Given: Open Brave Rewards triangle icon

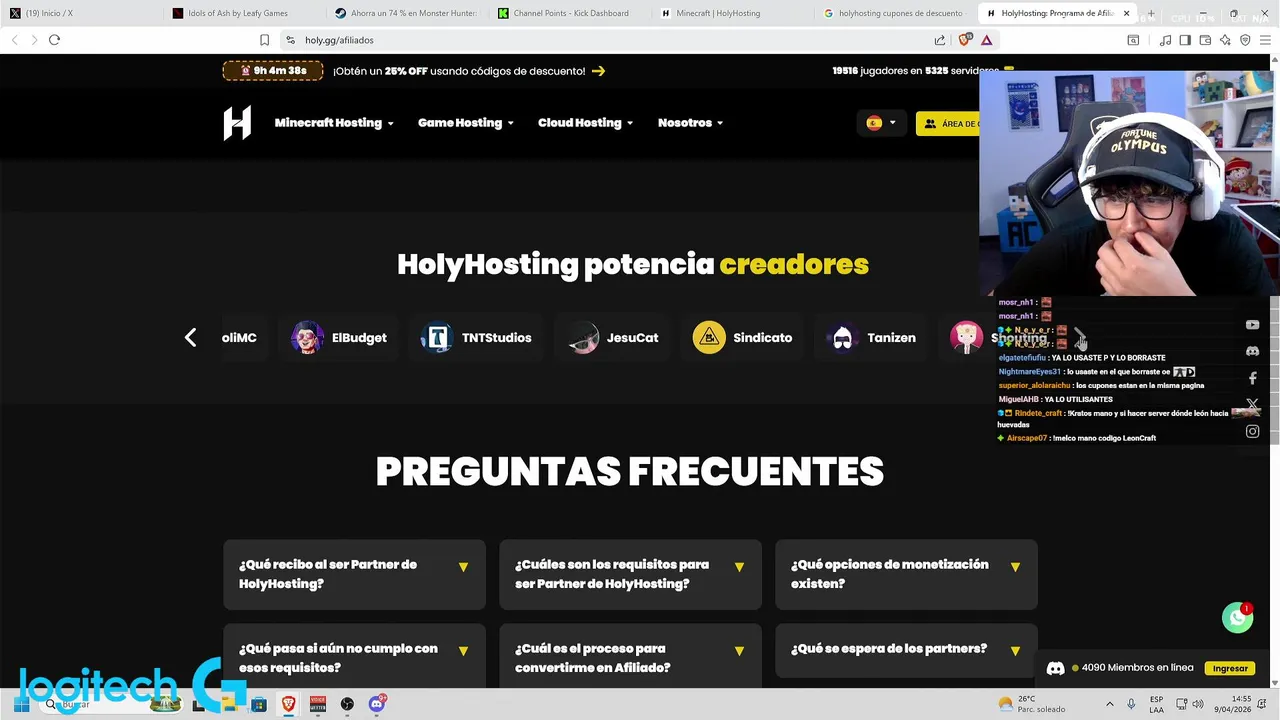Looking at the screenshot, I should coord(986,40).
